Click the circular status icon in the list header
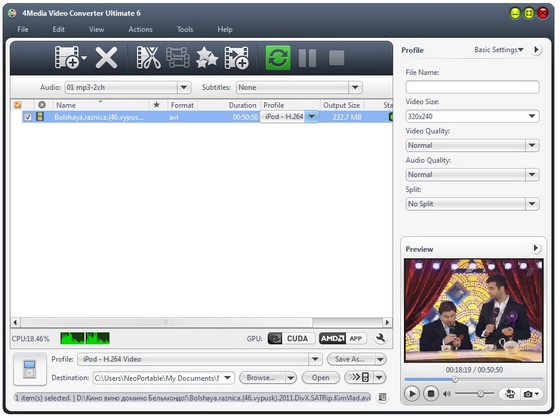Image resolution: width=560 pixels, height=418 pixels. point(42,105)
